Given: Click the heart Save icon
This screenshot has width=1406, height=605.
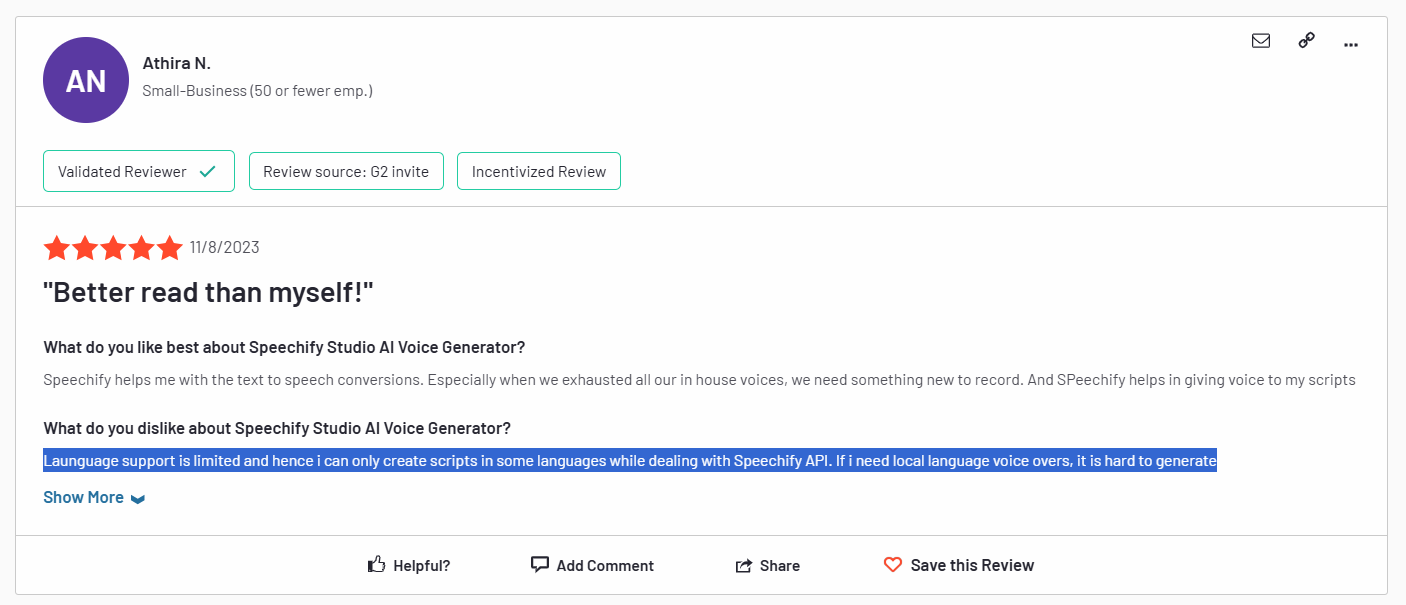Looking at the screenshot, I should (893, 565).
